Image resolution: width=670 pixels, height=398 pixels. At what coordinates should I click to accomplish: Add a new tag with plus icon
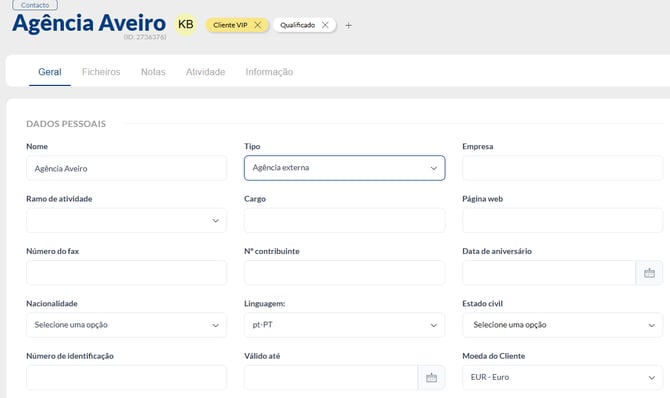349,26
